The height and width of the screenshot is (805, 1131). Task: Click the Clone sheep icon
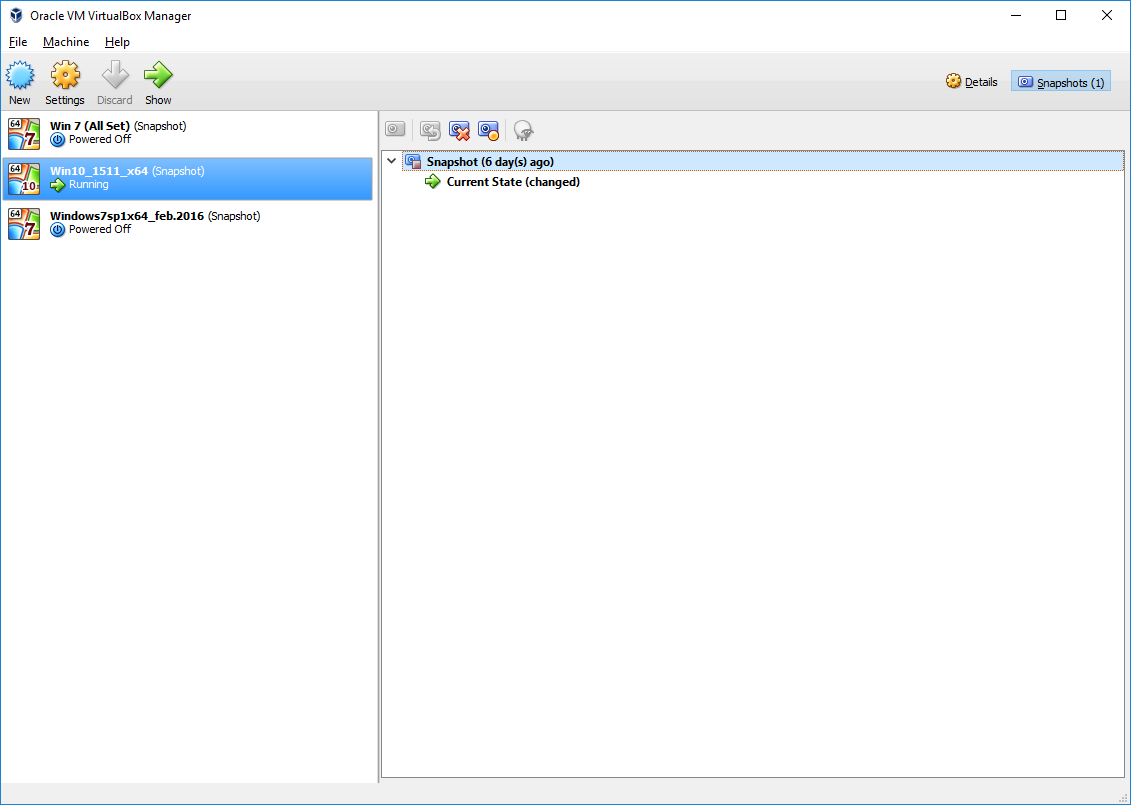point(524,131)
